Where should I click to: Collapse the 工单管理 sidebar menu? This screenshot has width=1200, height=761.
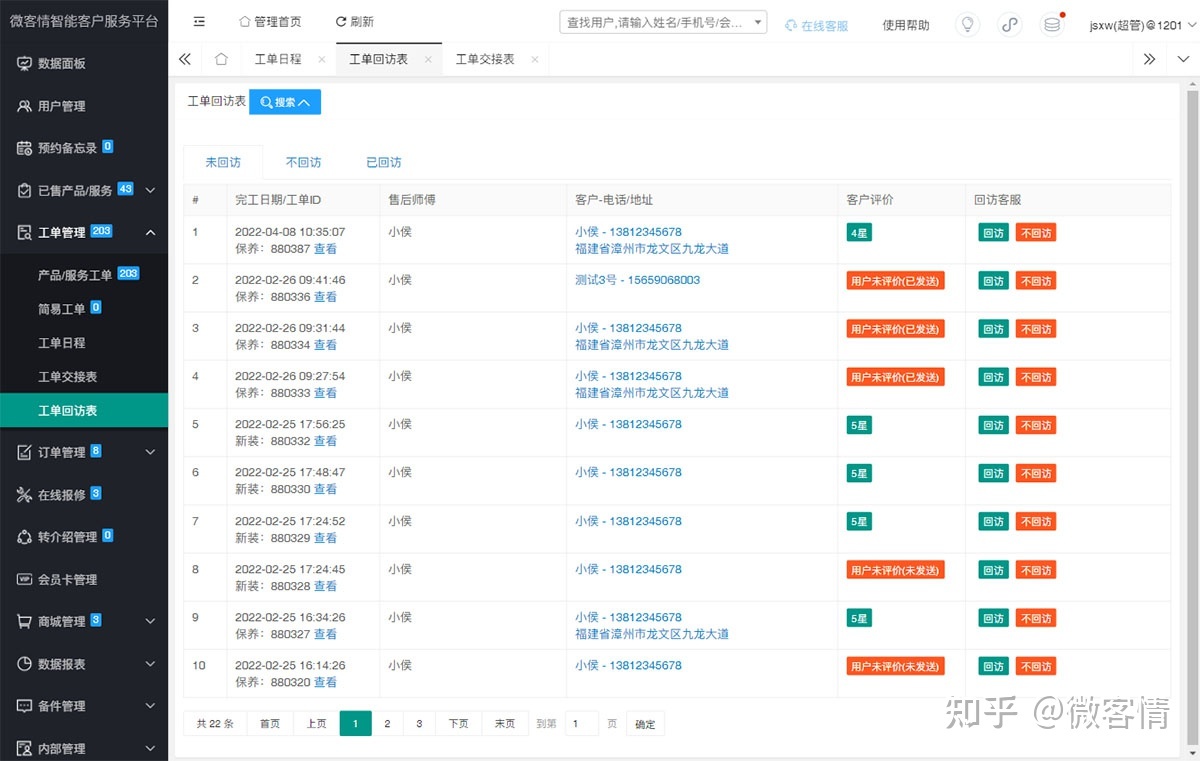84,233
